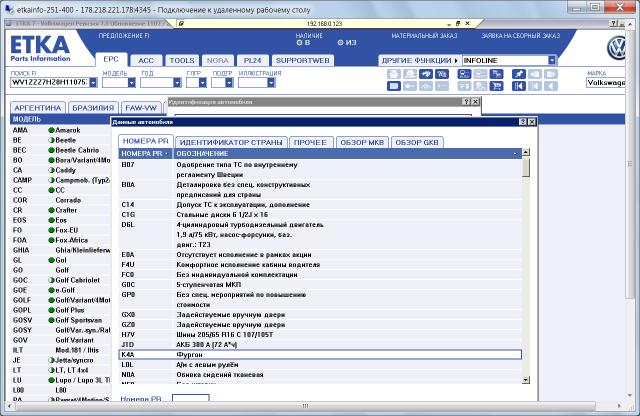Click PR table scrollbar up arrow

coord(526,152)
